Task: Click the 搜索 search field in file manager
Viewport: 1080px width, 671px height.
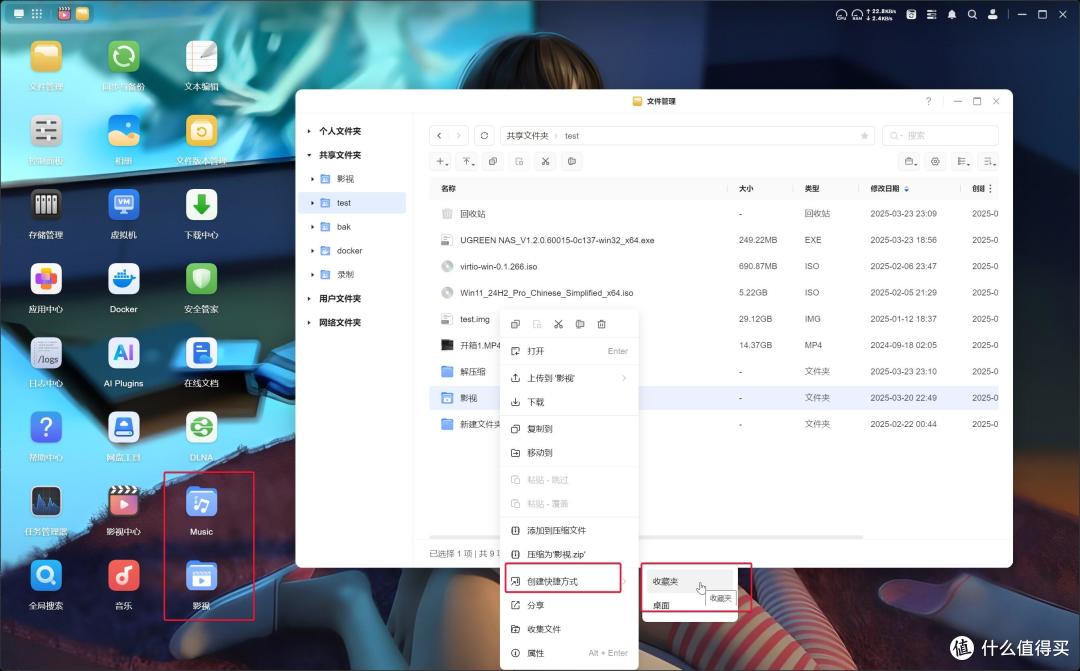Action: (x=940, y=136)
